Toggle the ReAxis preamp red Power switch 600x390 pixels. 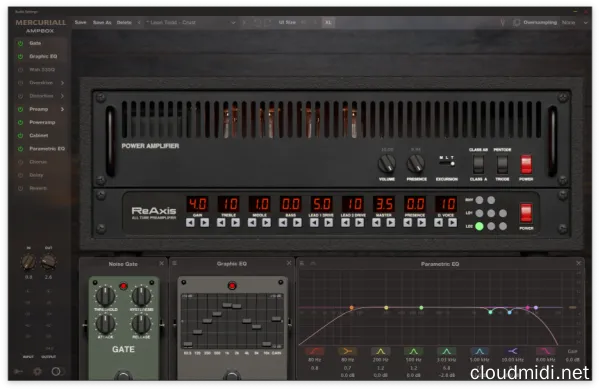coord(526,213)
